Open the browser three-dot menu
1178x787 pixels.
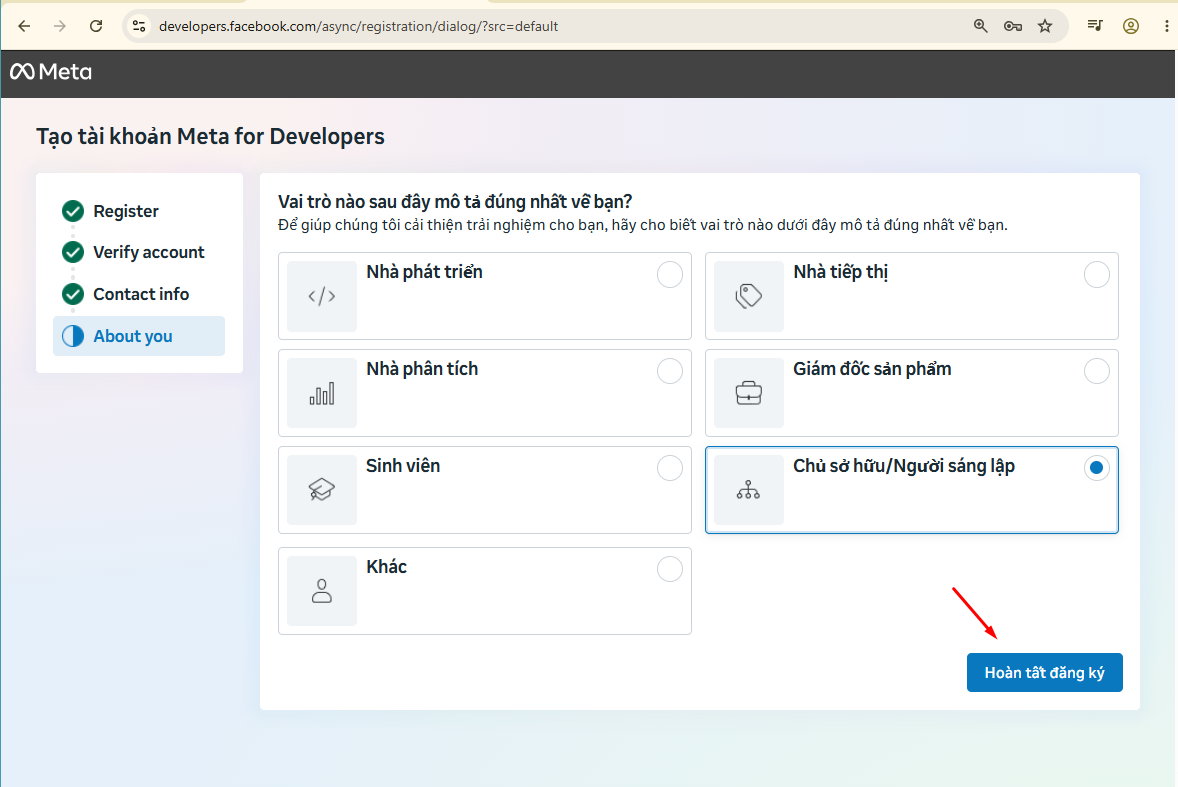pos(1166,26)
